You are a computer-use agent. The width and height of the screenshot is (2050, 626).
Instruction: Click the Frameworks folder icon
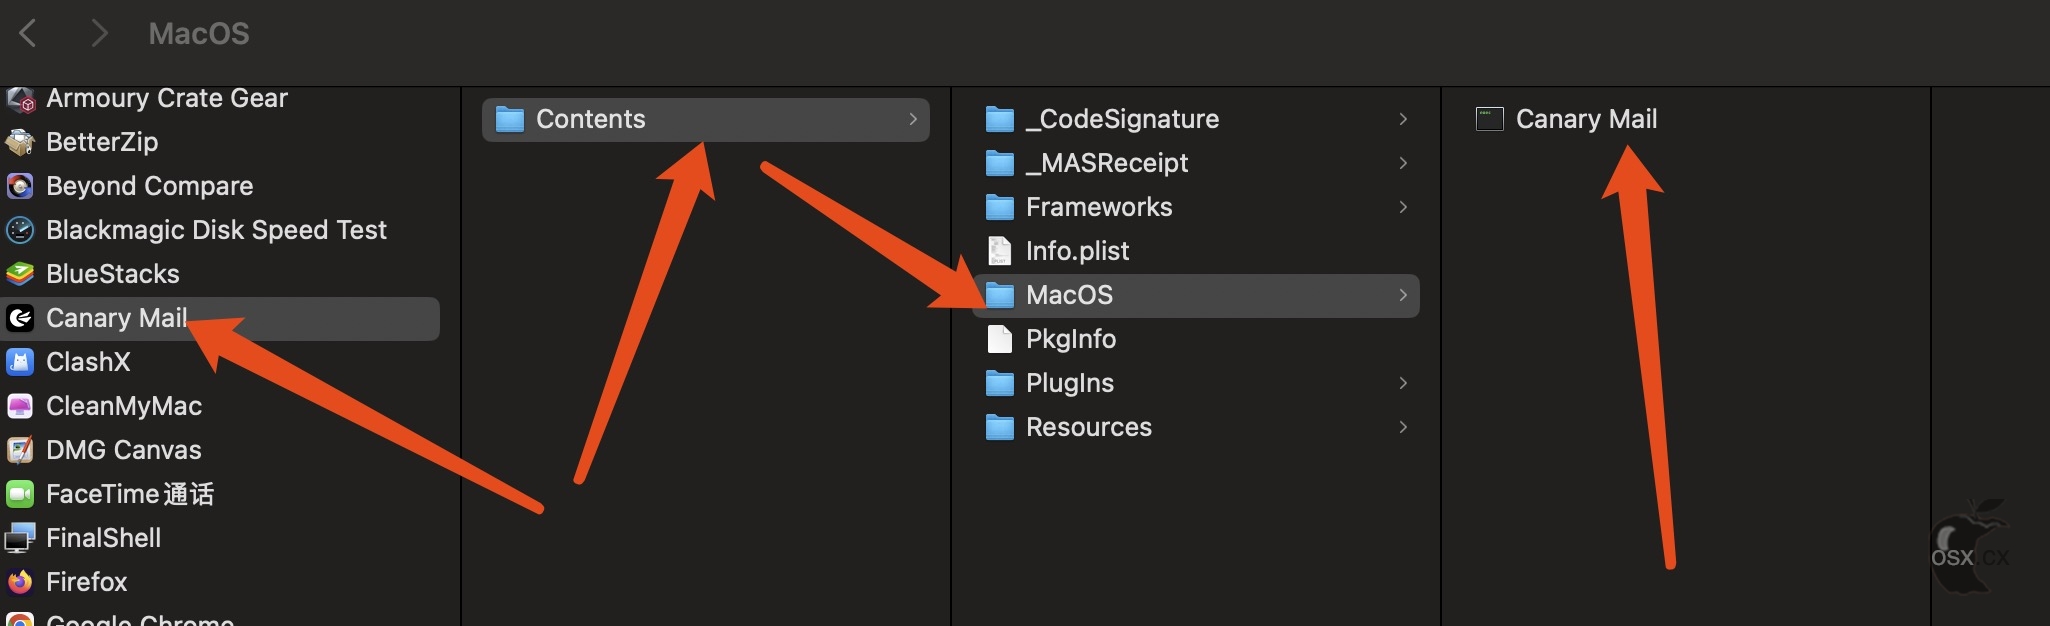[x=1000, y=207]
